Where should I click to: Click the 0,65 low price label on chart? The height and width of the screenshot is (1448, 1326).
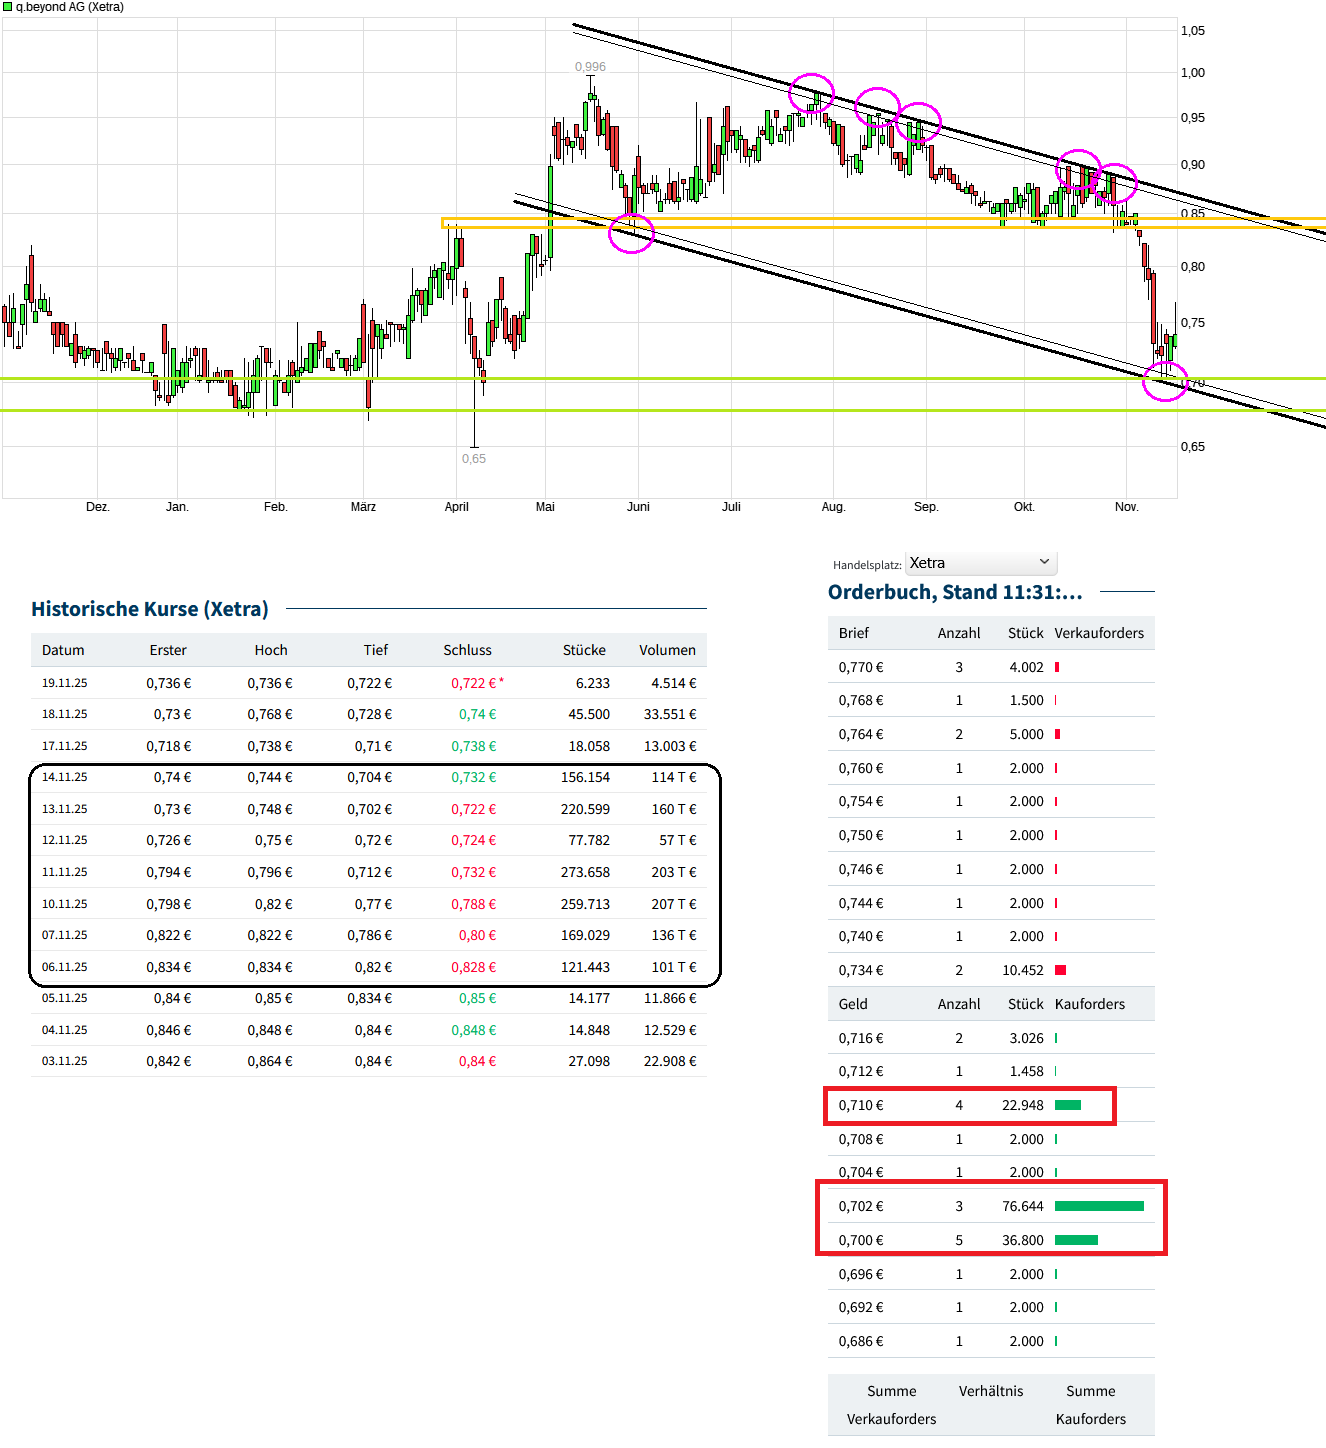coord(474,459)
